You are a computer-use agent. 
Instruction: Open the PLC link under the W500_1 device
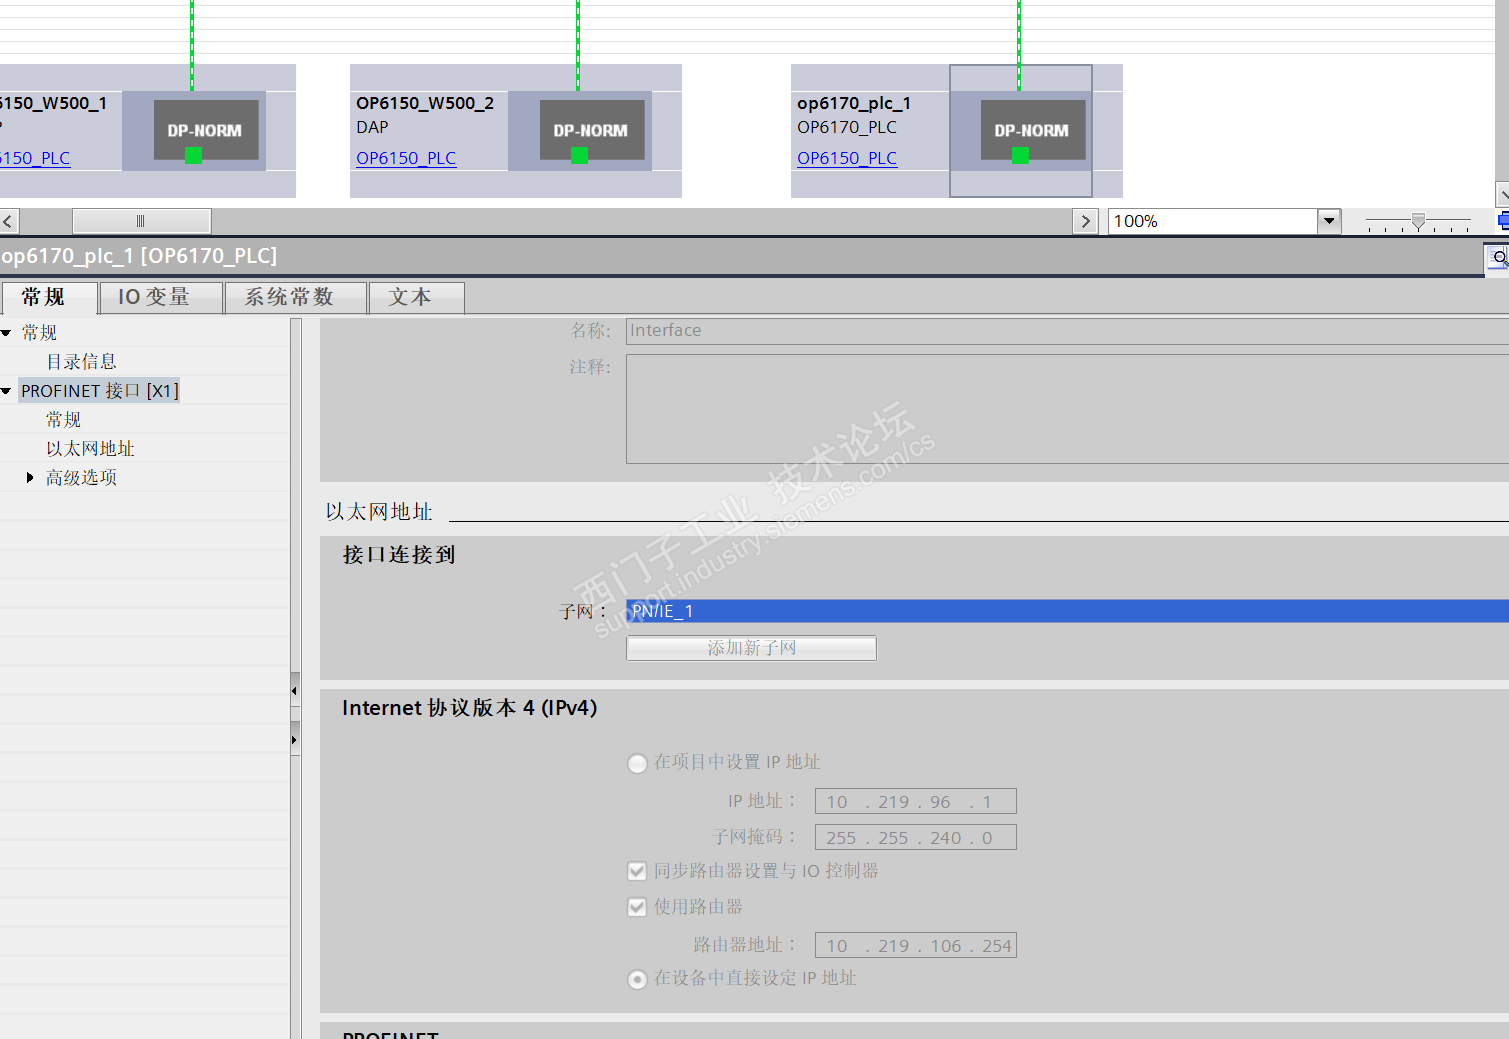point(35,158)
